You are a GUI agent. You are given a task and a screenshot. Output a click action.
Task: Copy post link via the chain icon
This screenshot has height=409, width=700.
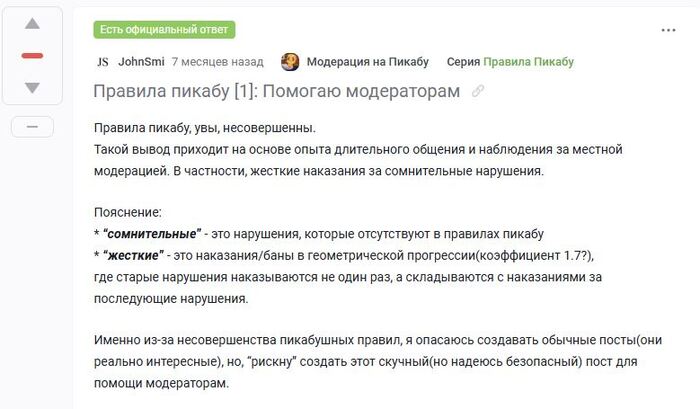478,91
